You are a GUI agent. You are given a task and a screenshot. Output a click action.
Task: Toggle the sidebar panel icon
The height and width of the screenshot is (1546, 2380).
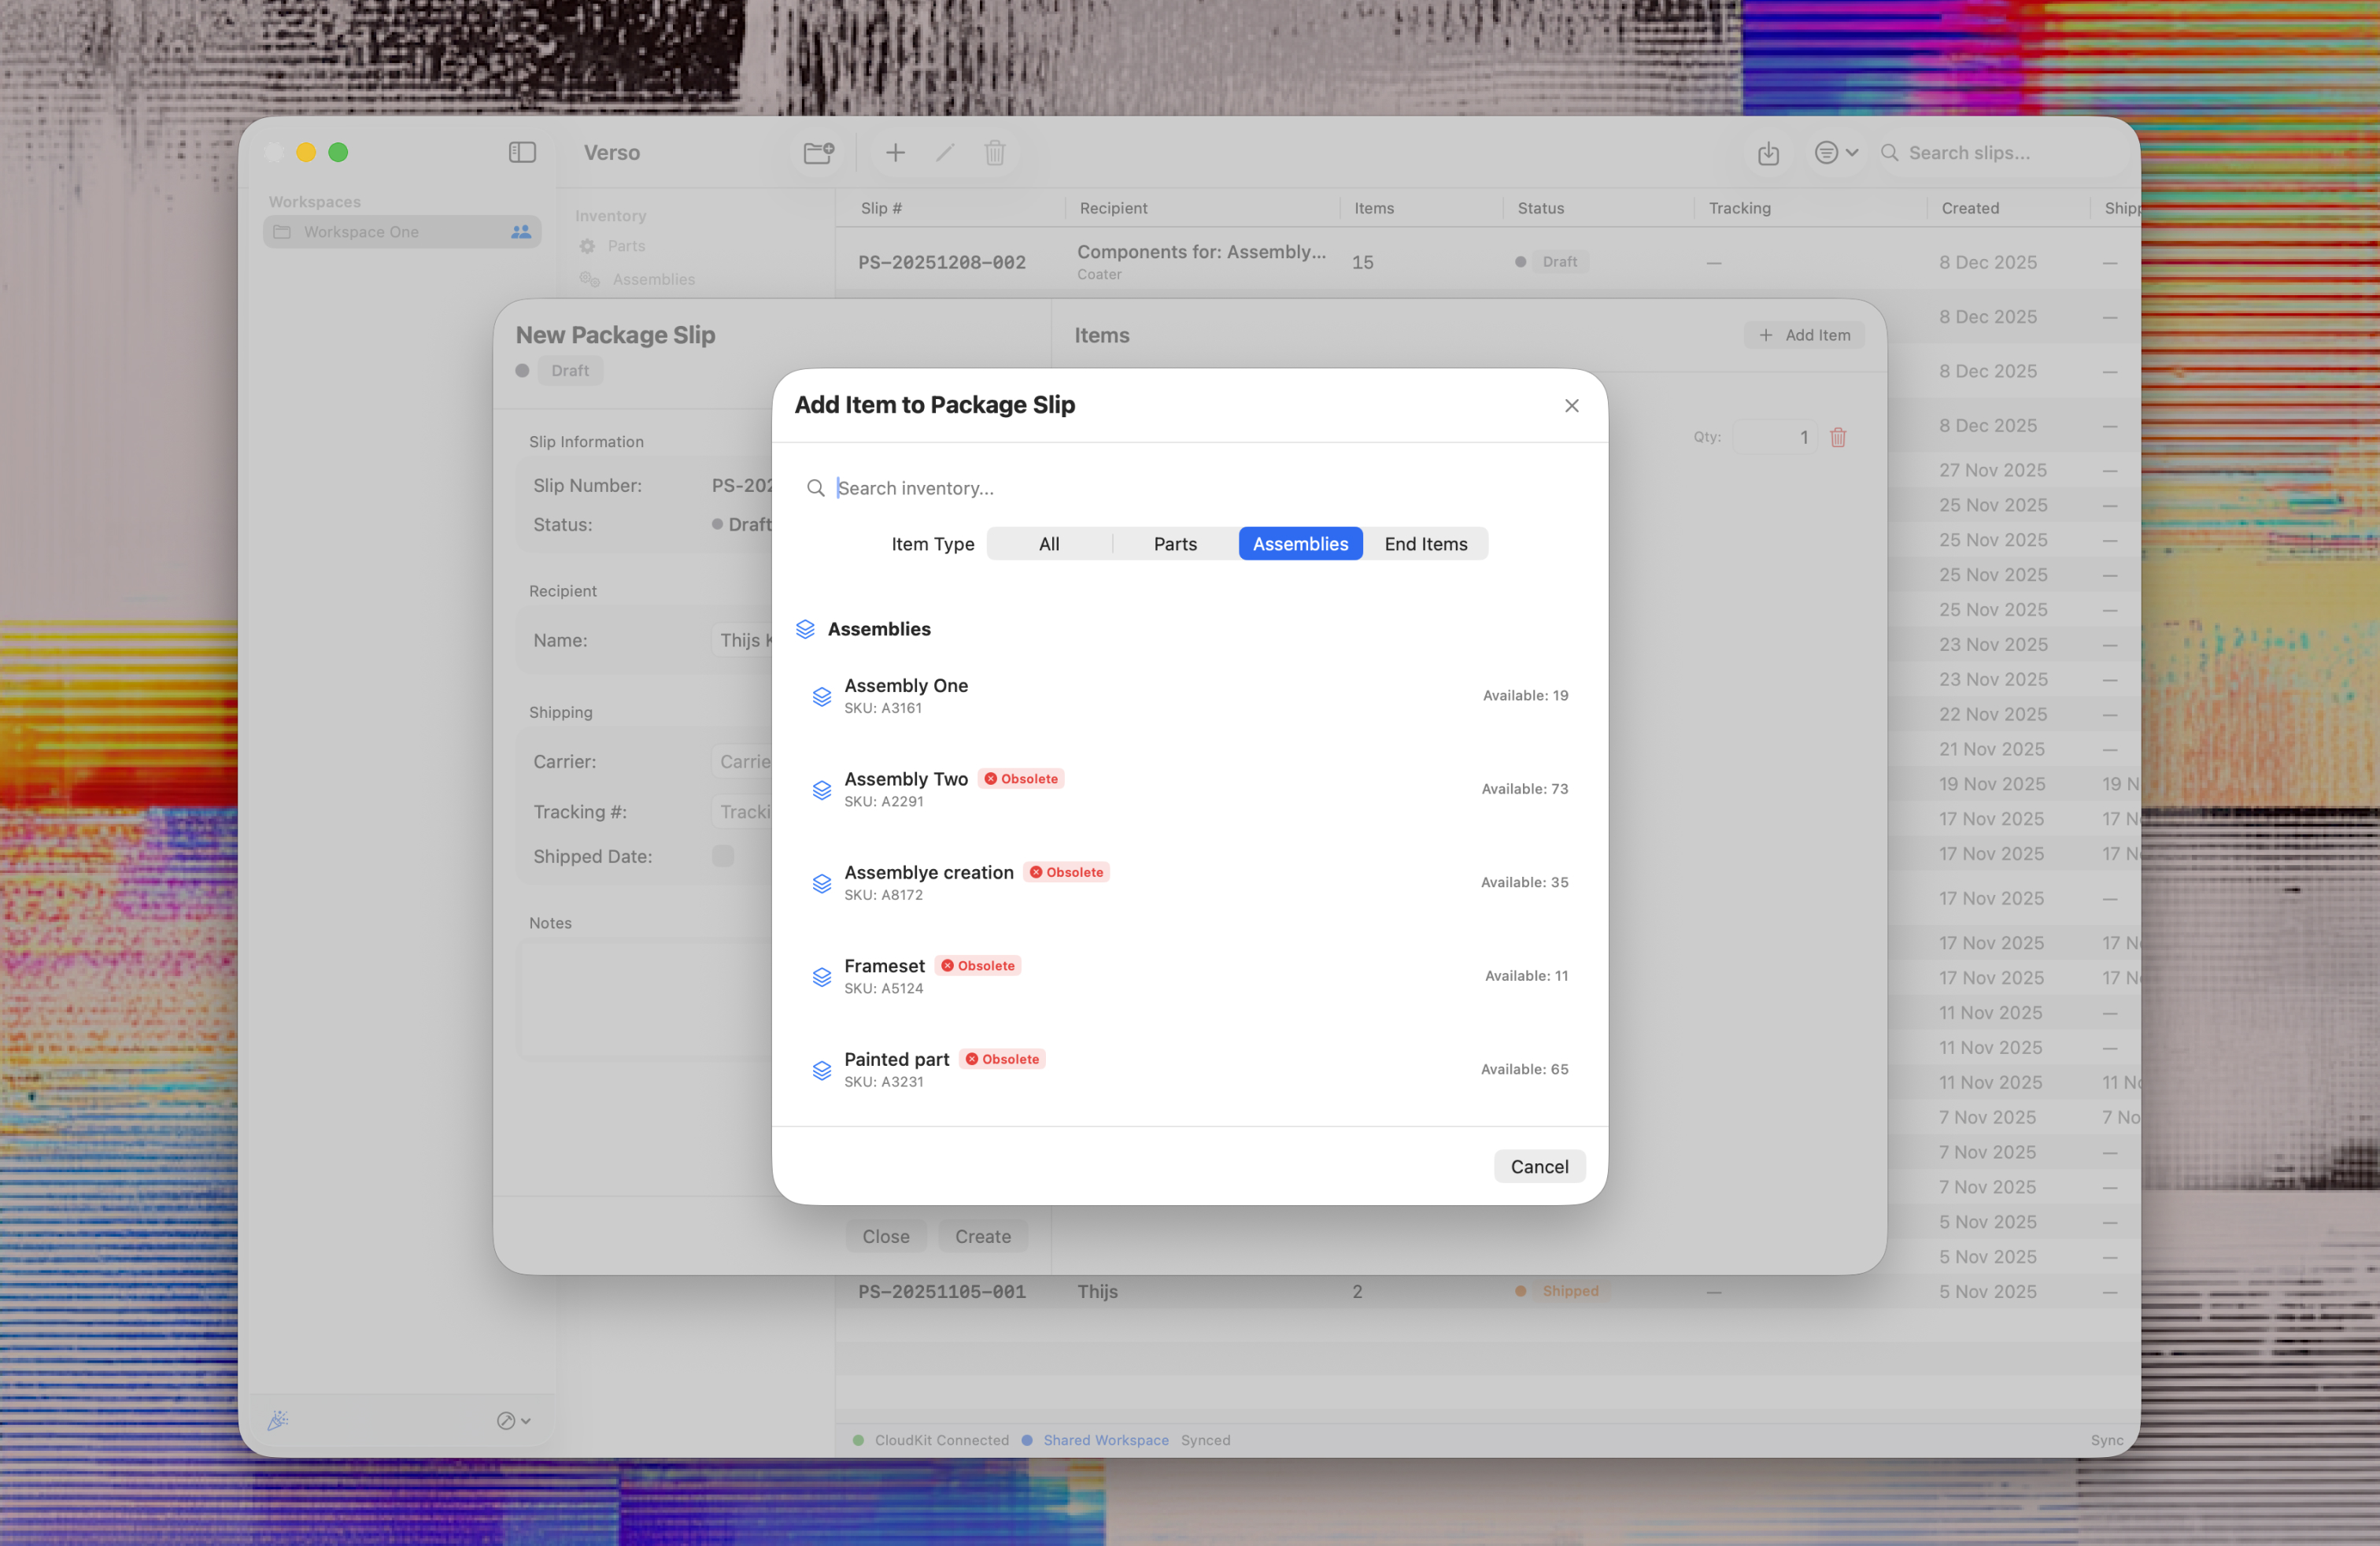click(x=522, y=152)
